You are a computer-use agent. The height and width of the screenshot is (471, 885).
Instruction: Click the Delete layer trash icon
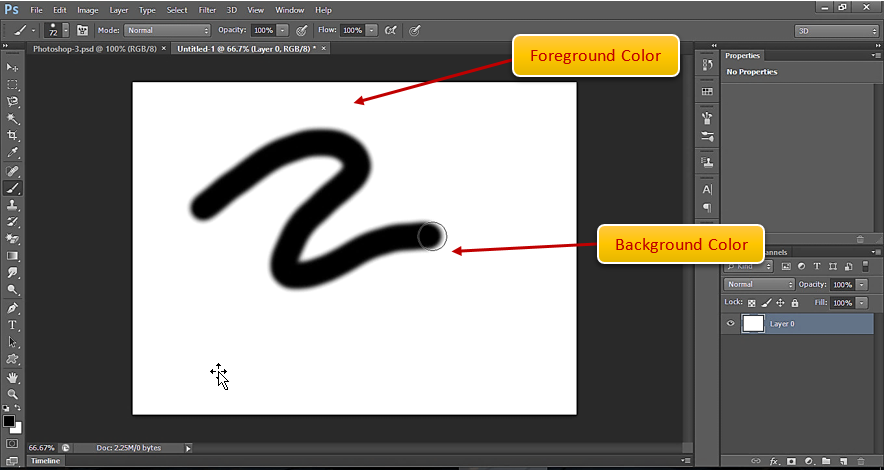[x=860, y=461]
